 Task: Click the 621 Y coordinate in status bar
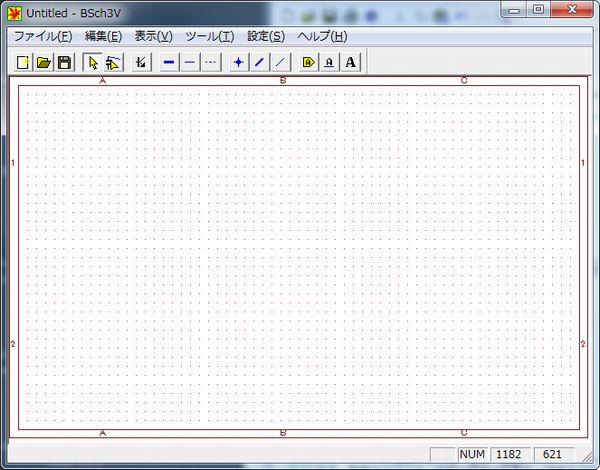pos(553,454)
